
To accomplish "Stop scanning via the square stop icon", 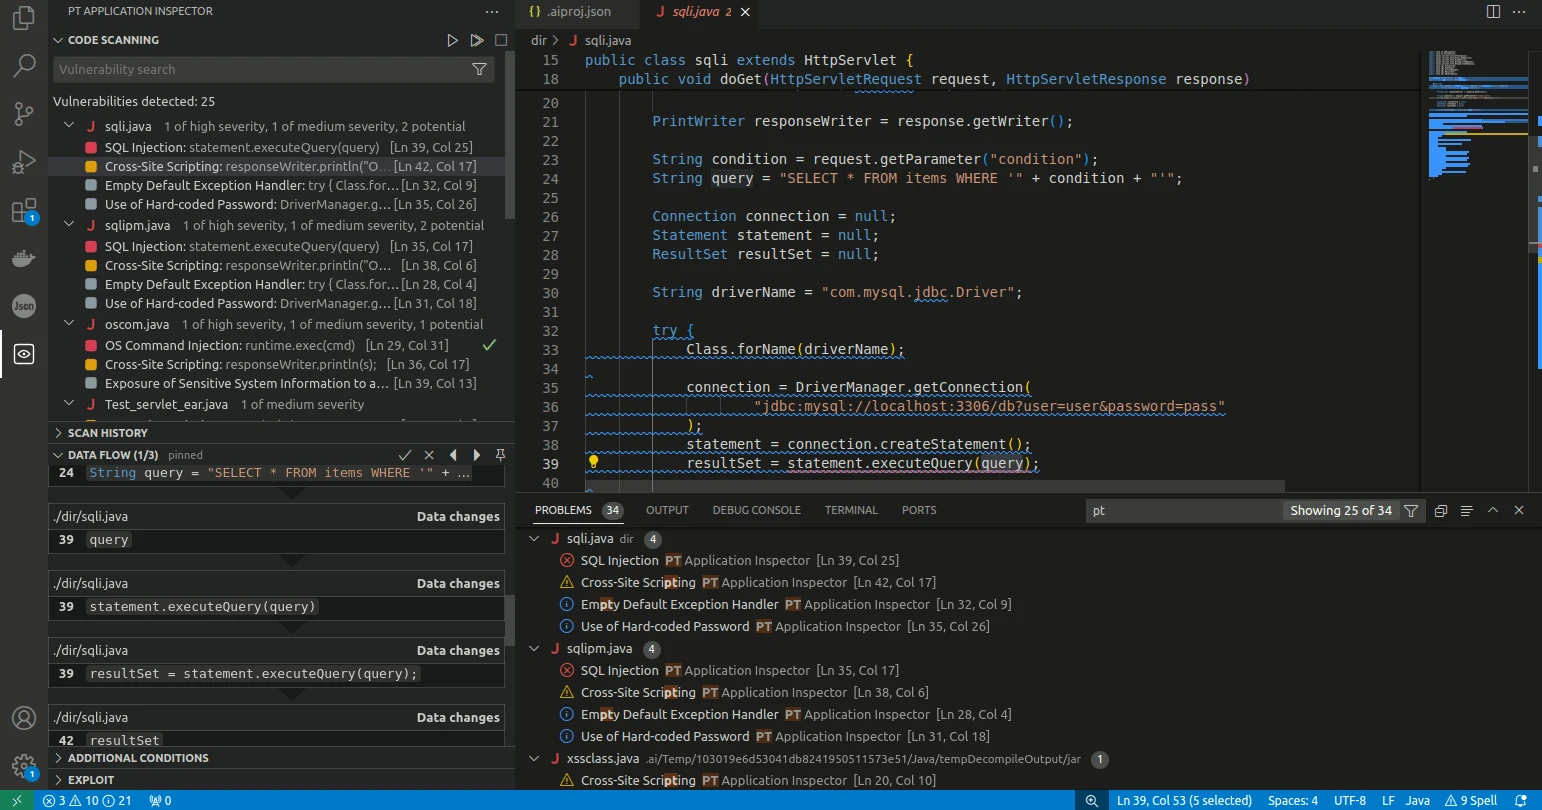I will (x=501, y=40).
